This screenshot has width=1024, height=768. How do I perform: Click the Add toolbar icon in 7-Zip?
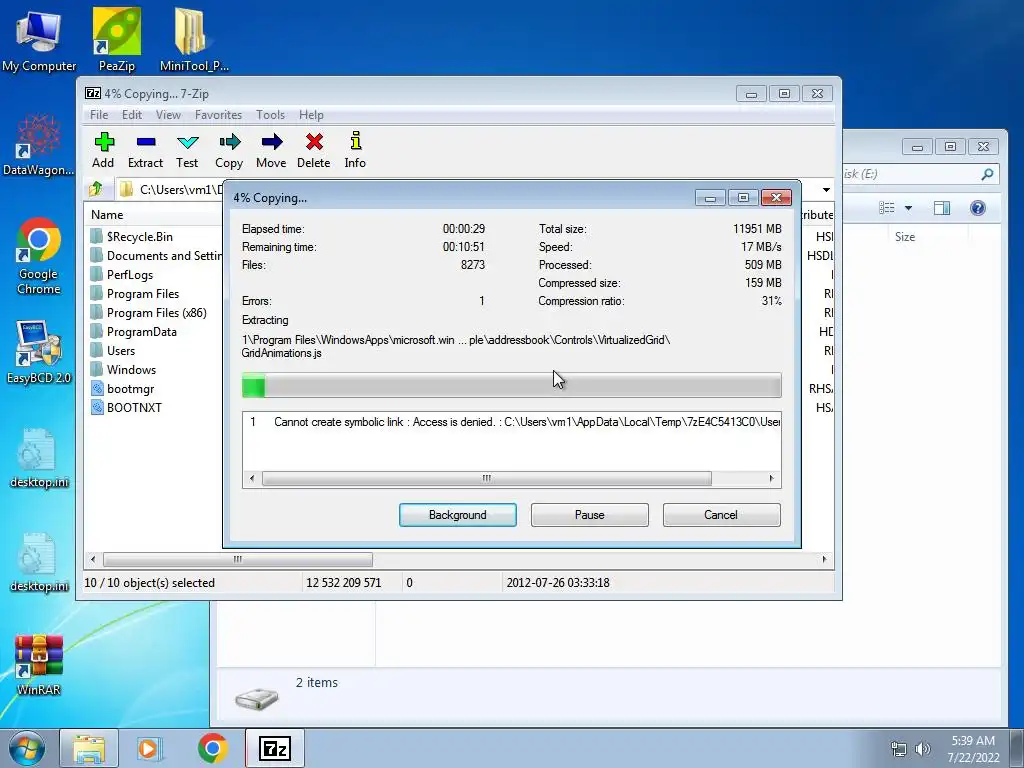[x=103, y=150]
